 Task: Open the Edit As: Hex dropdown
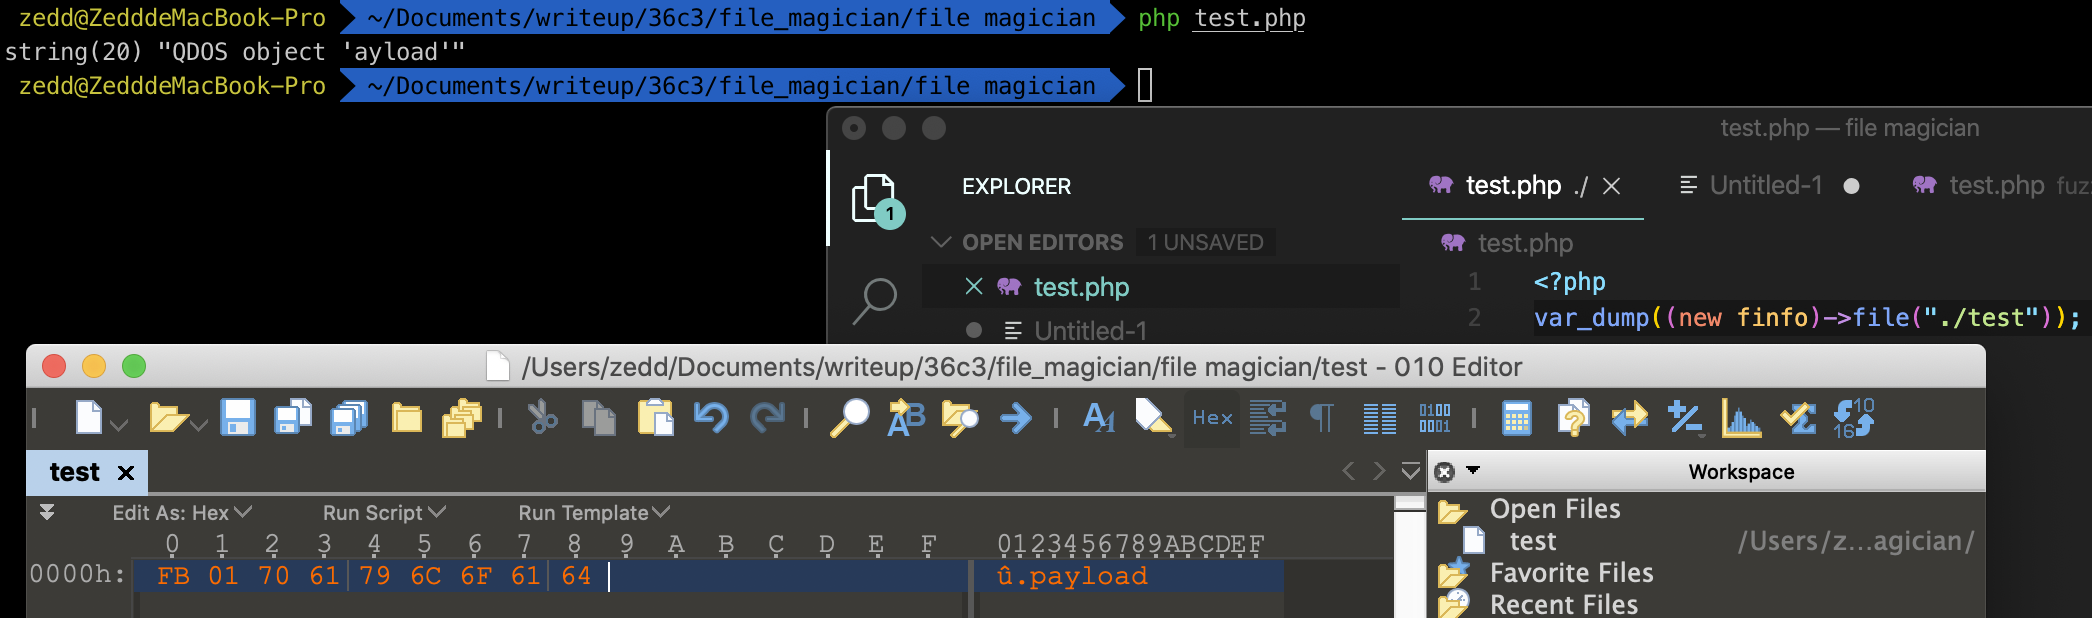click(181, 512)
